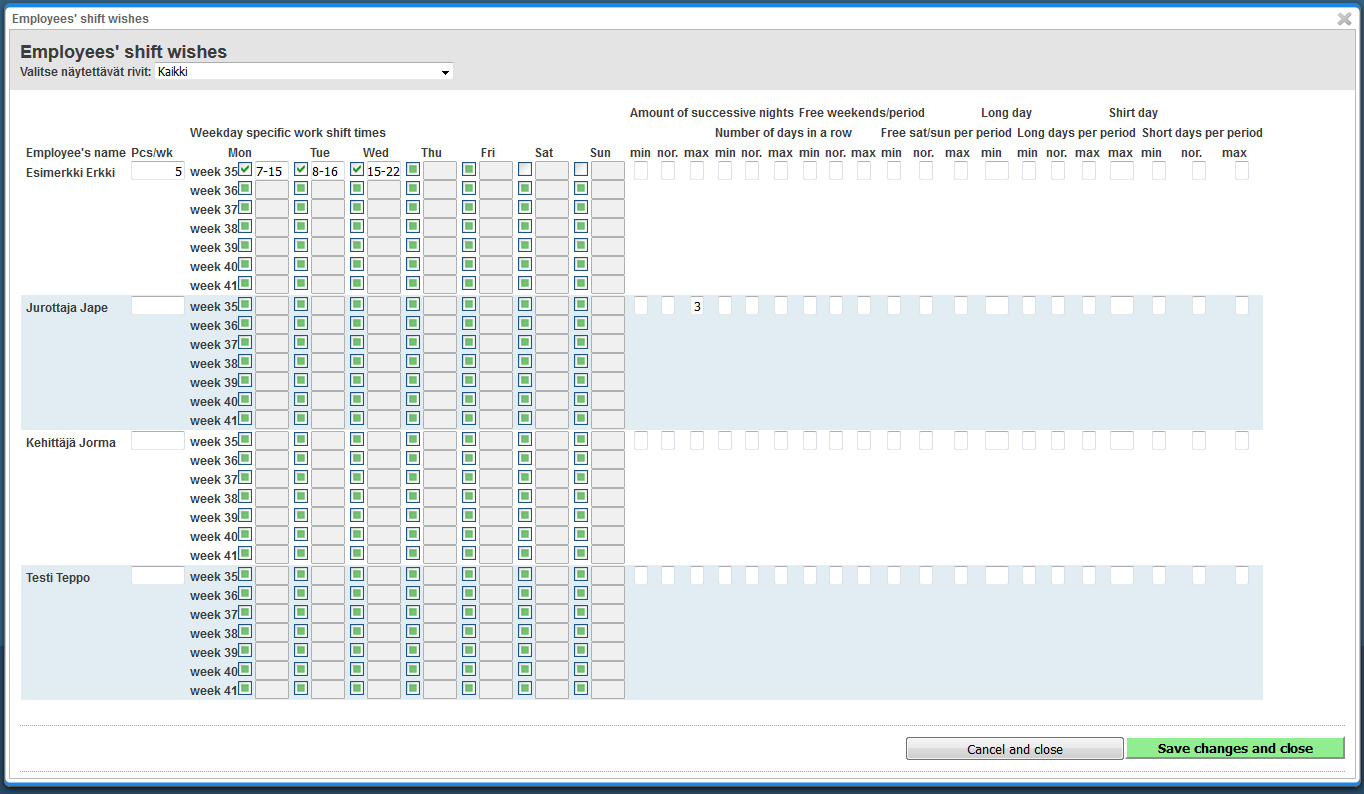Screen dimensions: 1364x794
Task: Focus Kehittäjä Jorma's Pcs/wk input field
Action: tap(158, 441)
